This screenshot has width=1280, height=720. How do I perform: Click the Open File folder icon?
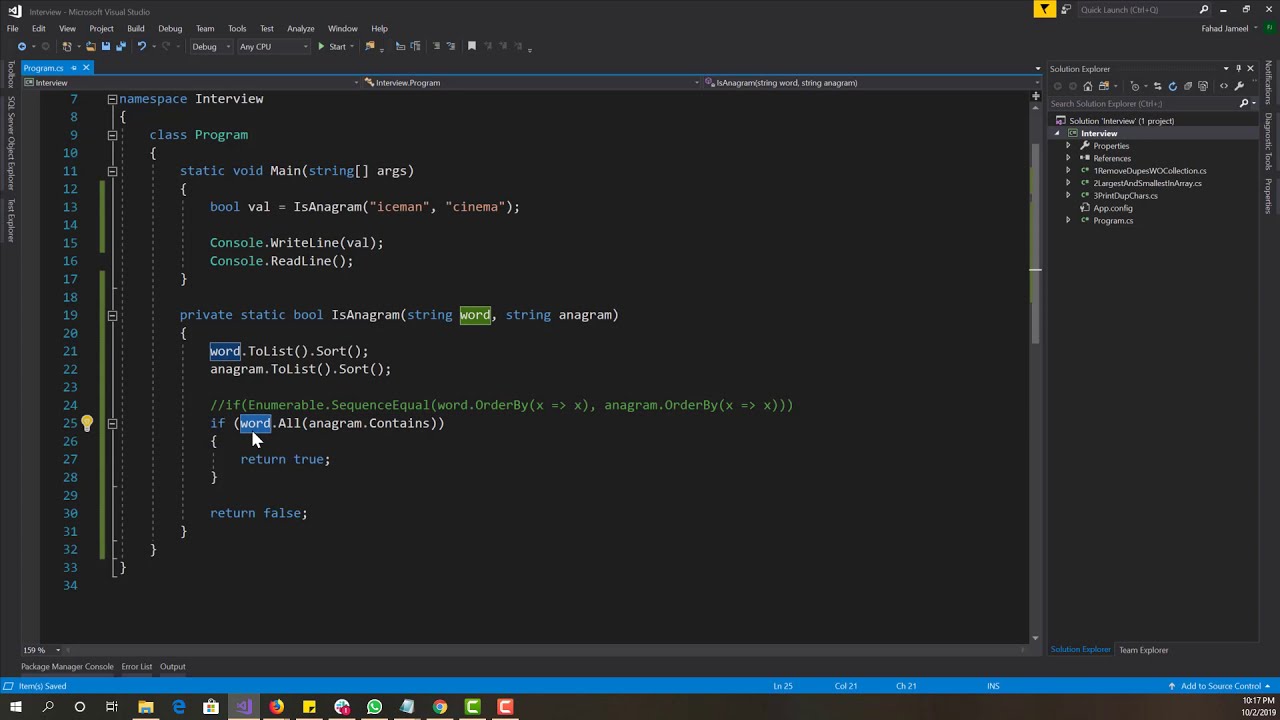pos(91,46)
